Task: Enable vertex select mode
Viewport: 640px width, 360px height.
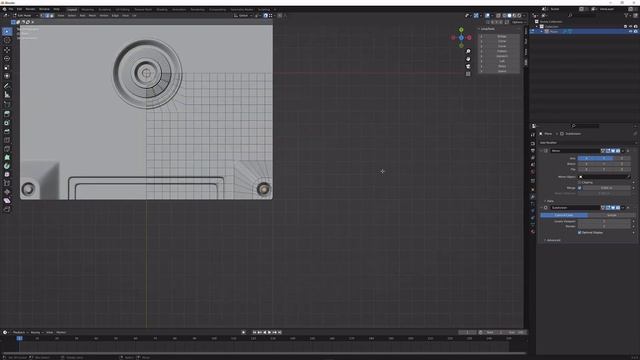Action: tap(42, 16)
